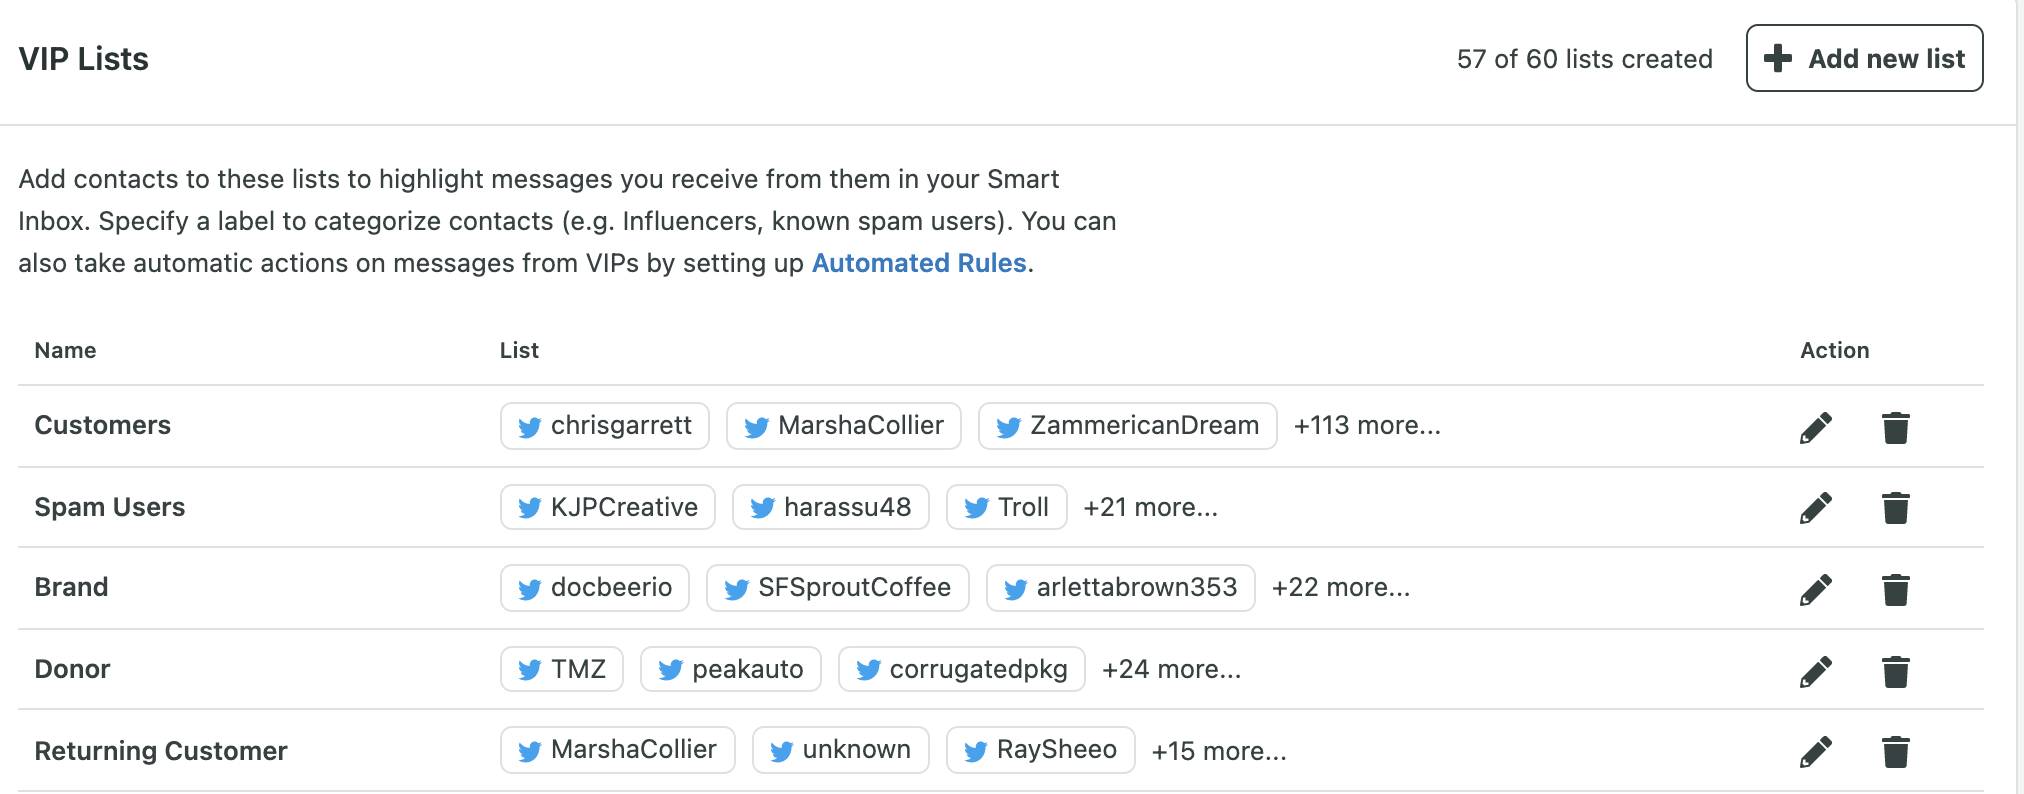The height and width of the screenshot is (794, 2024).
Task: Expand +22 more contacts in Brand
Action: [x=1340, y=588]
